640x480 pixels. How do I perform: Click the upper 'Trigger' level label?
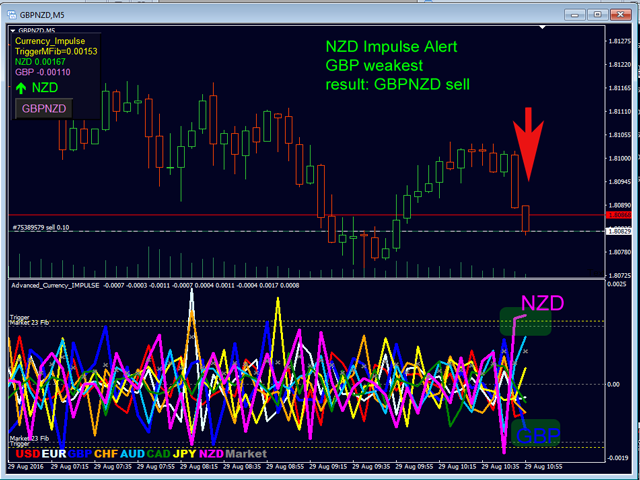[20, 317]
